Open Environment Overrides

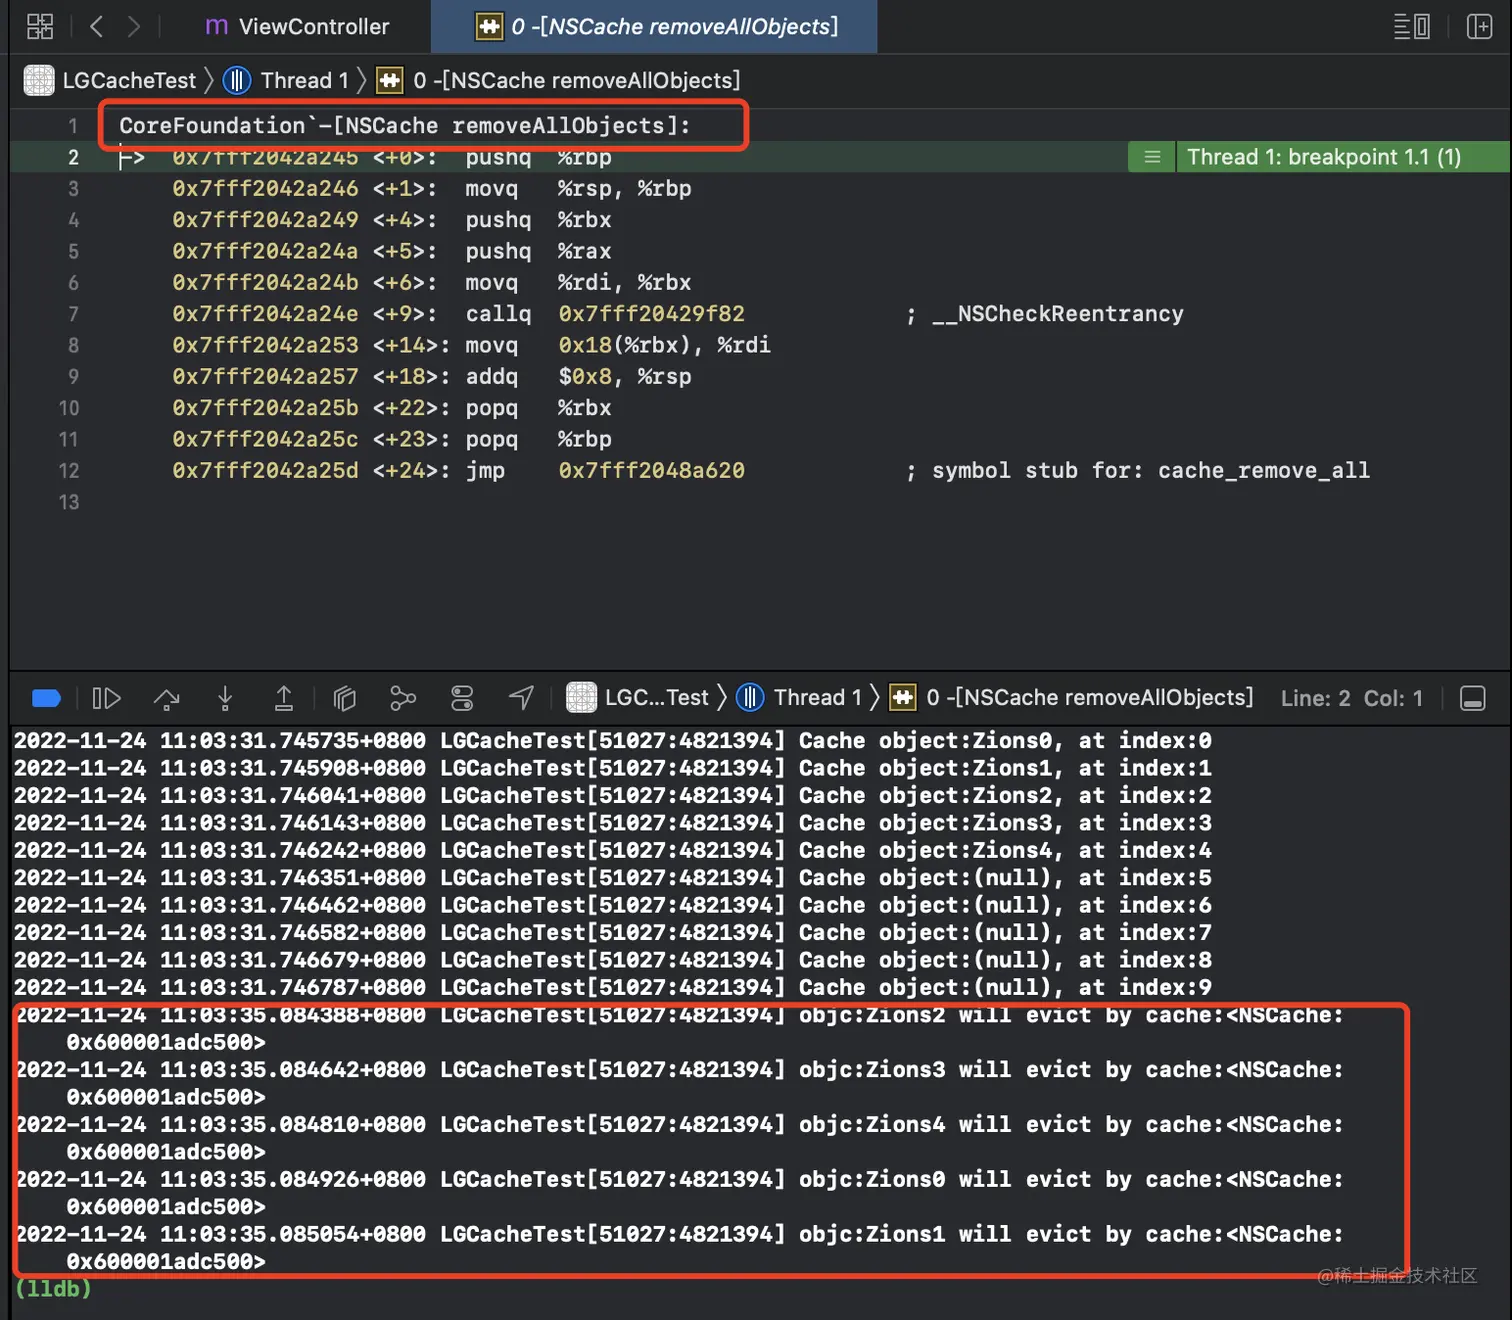[462, 698]
